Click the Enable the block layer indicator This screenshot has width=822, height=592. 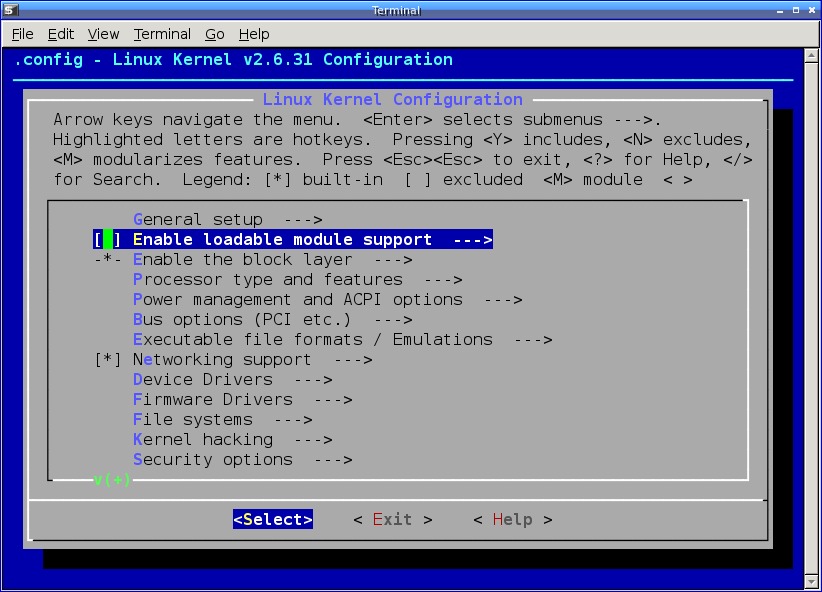point(107,260)
